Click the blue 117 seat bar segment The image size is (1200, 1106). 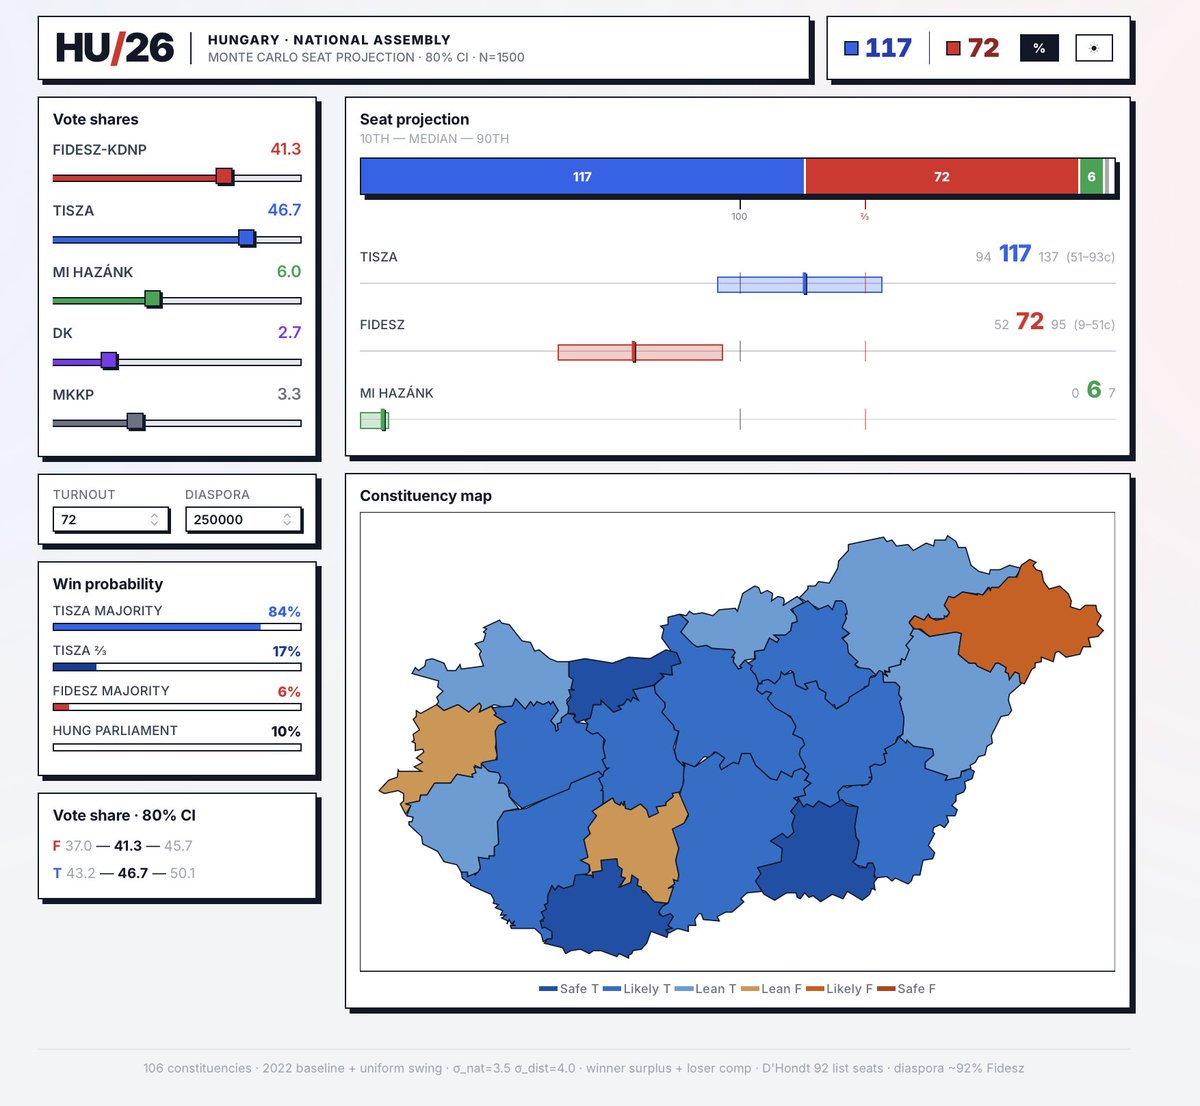582,176
